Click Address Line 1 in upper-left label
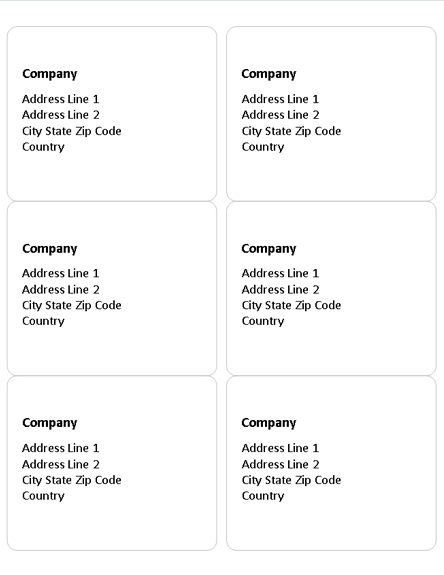 click(x=60, y=99)
